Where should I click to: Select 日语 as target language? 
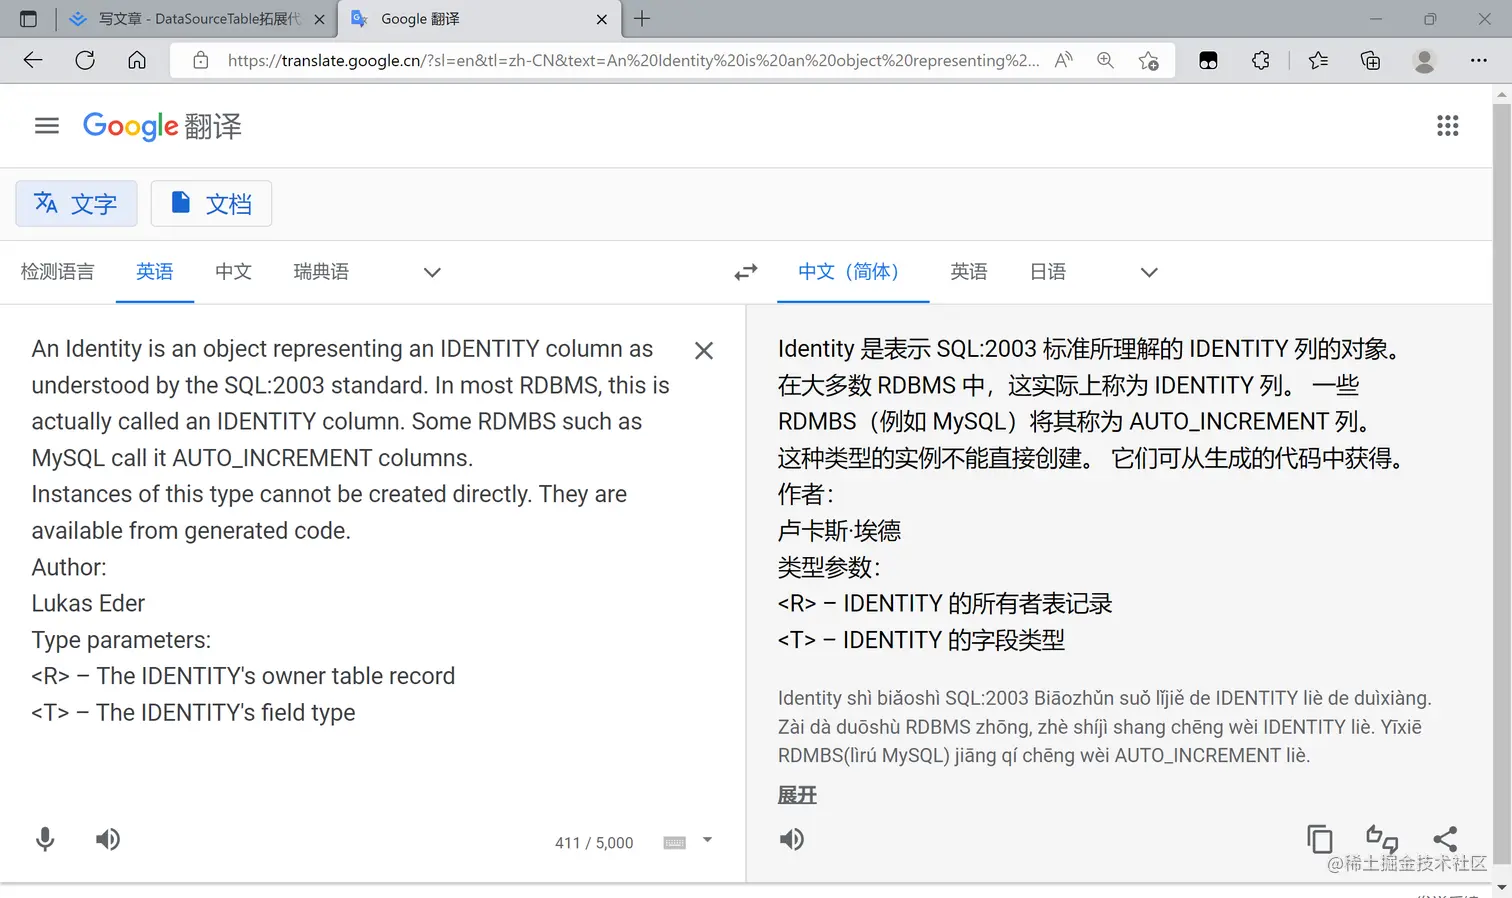tap(1048, 272)
